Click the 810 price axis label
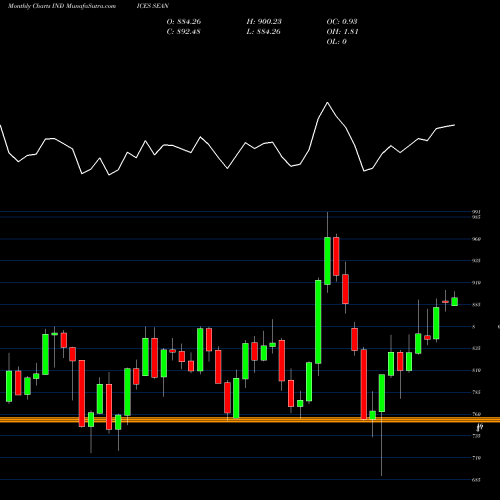Screen dimensions: 500x500 pos(476,370)
